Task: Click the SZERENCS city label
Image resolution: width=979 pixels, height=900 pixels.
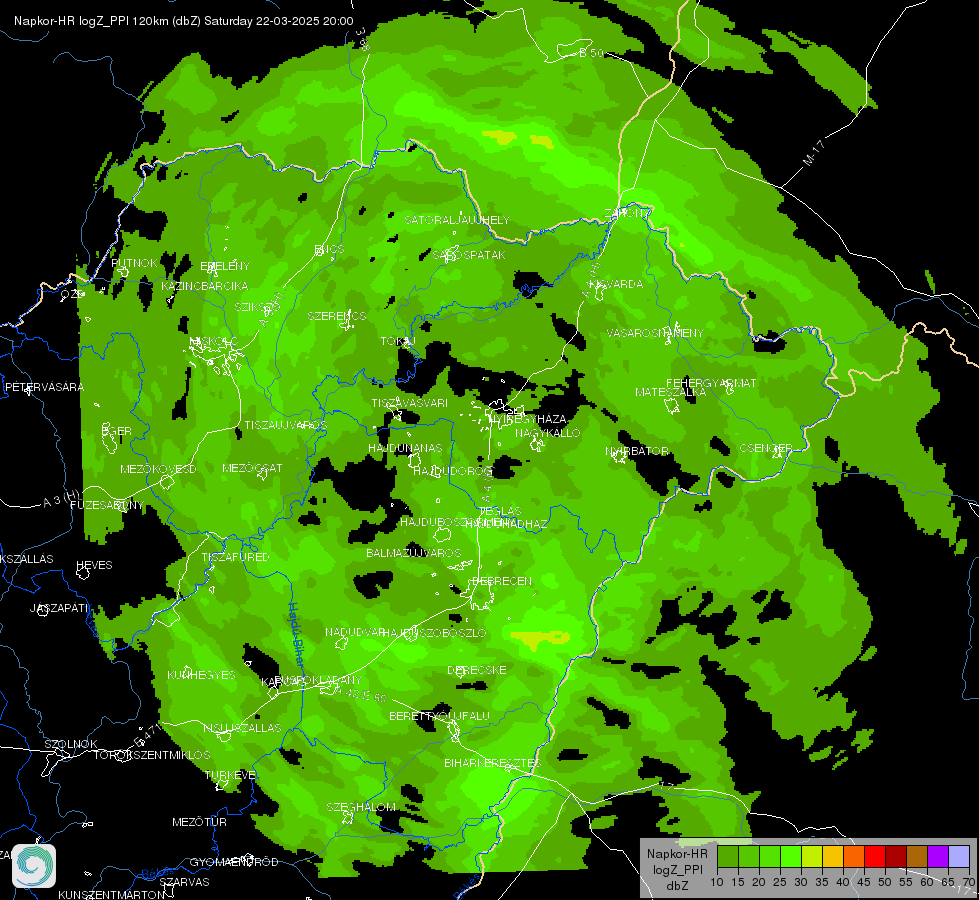Action: 337,316
